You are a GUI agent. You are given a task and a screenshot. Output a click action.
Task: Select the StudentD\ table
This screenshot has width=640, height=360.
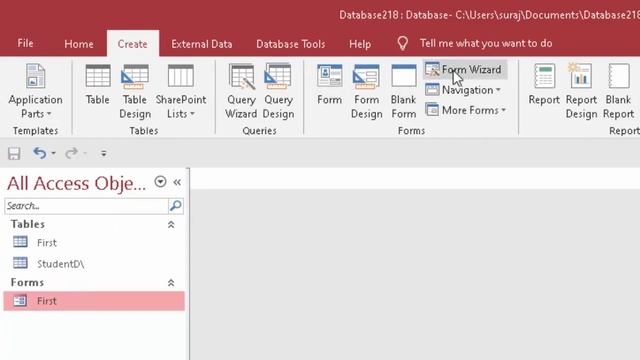(94, 264)
